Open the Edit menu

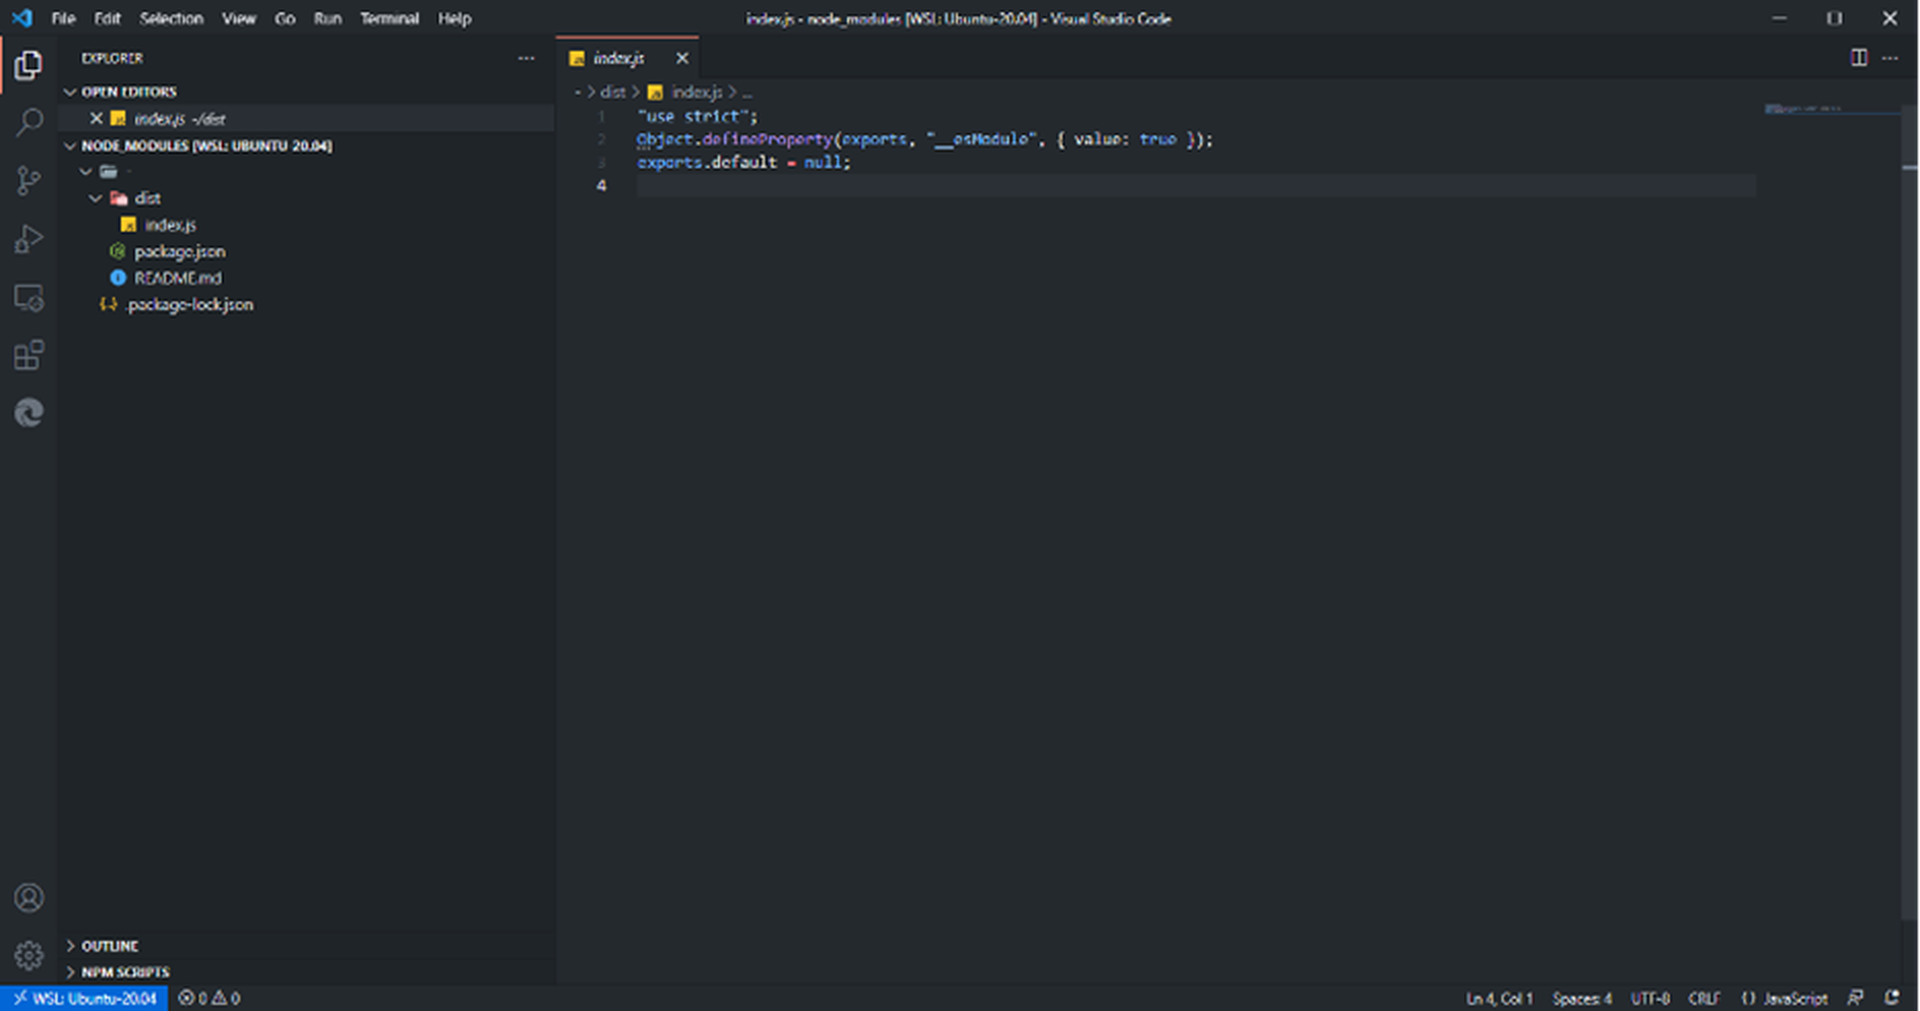pyautogui.click(x=107, y=18)
